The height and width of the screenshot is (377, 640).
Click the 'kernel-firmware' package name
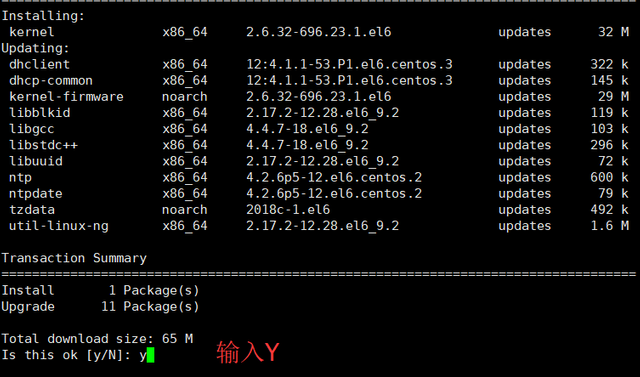point(66,97)
